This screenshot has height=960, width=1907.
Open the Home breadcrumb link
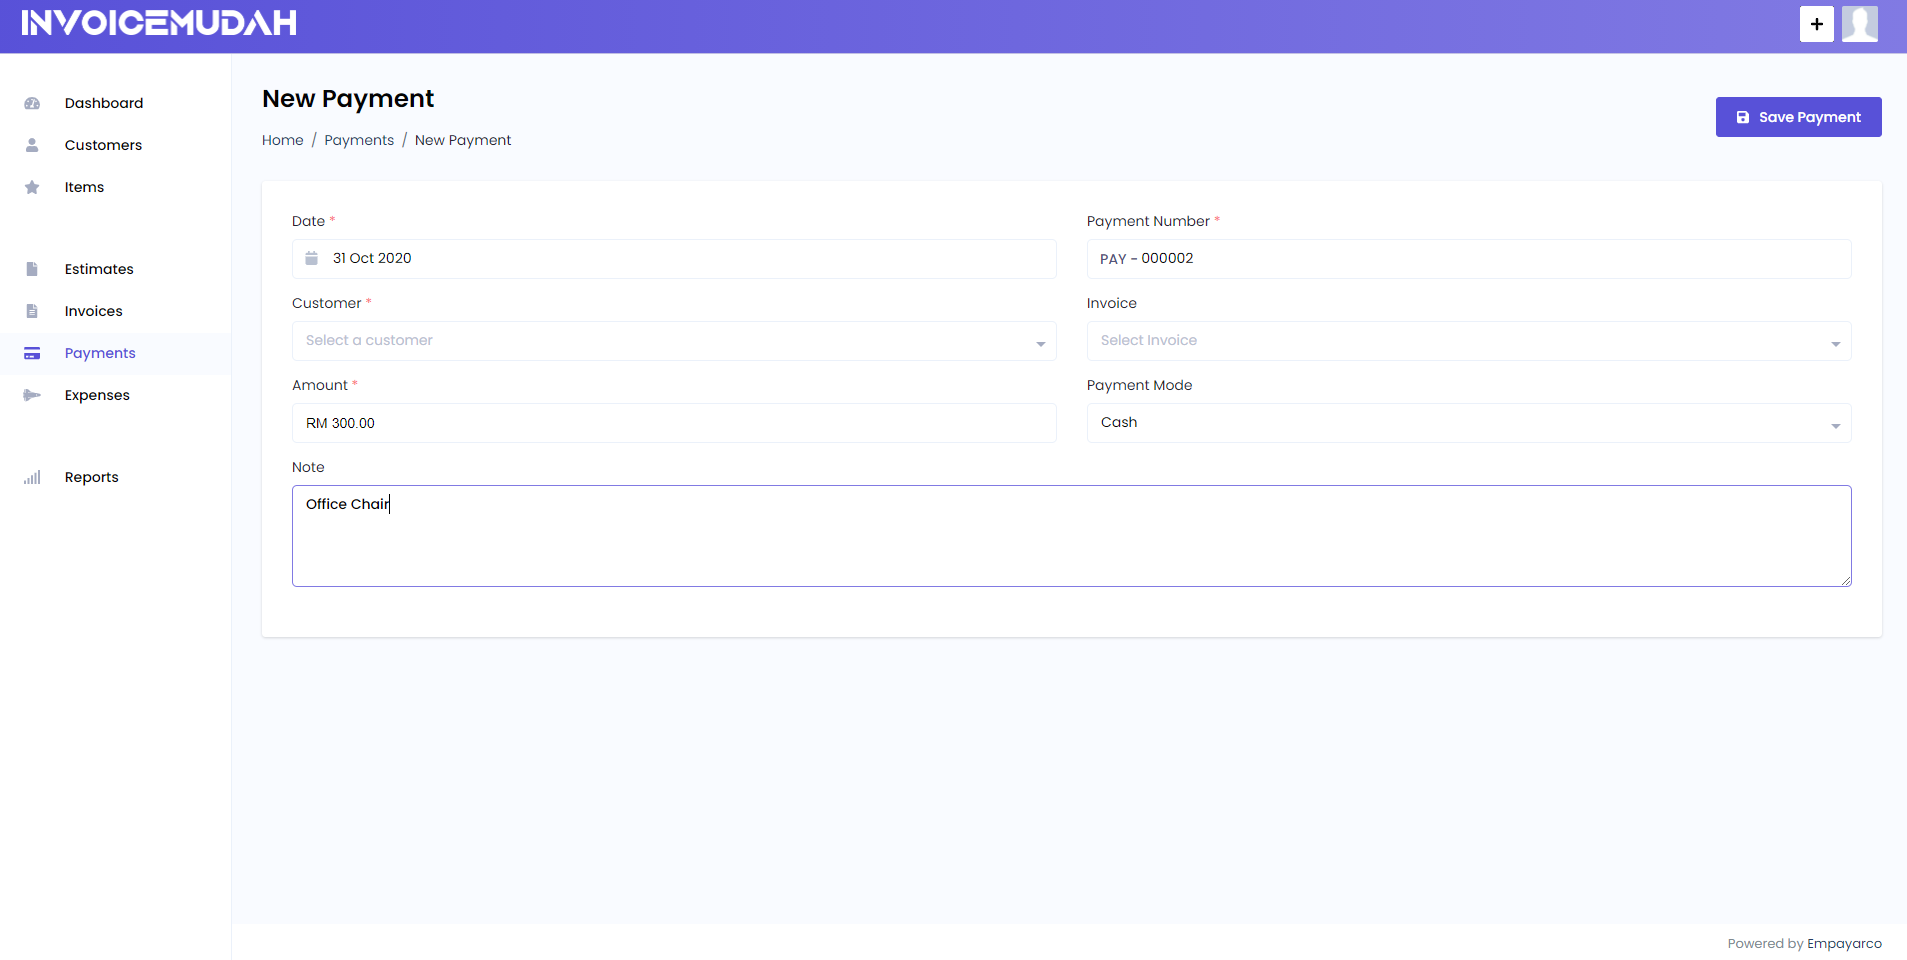(x=282, y=140)
